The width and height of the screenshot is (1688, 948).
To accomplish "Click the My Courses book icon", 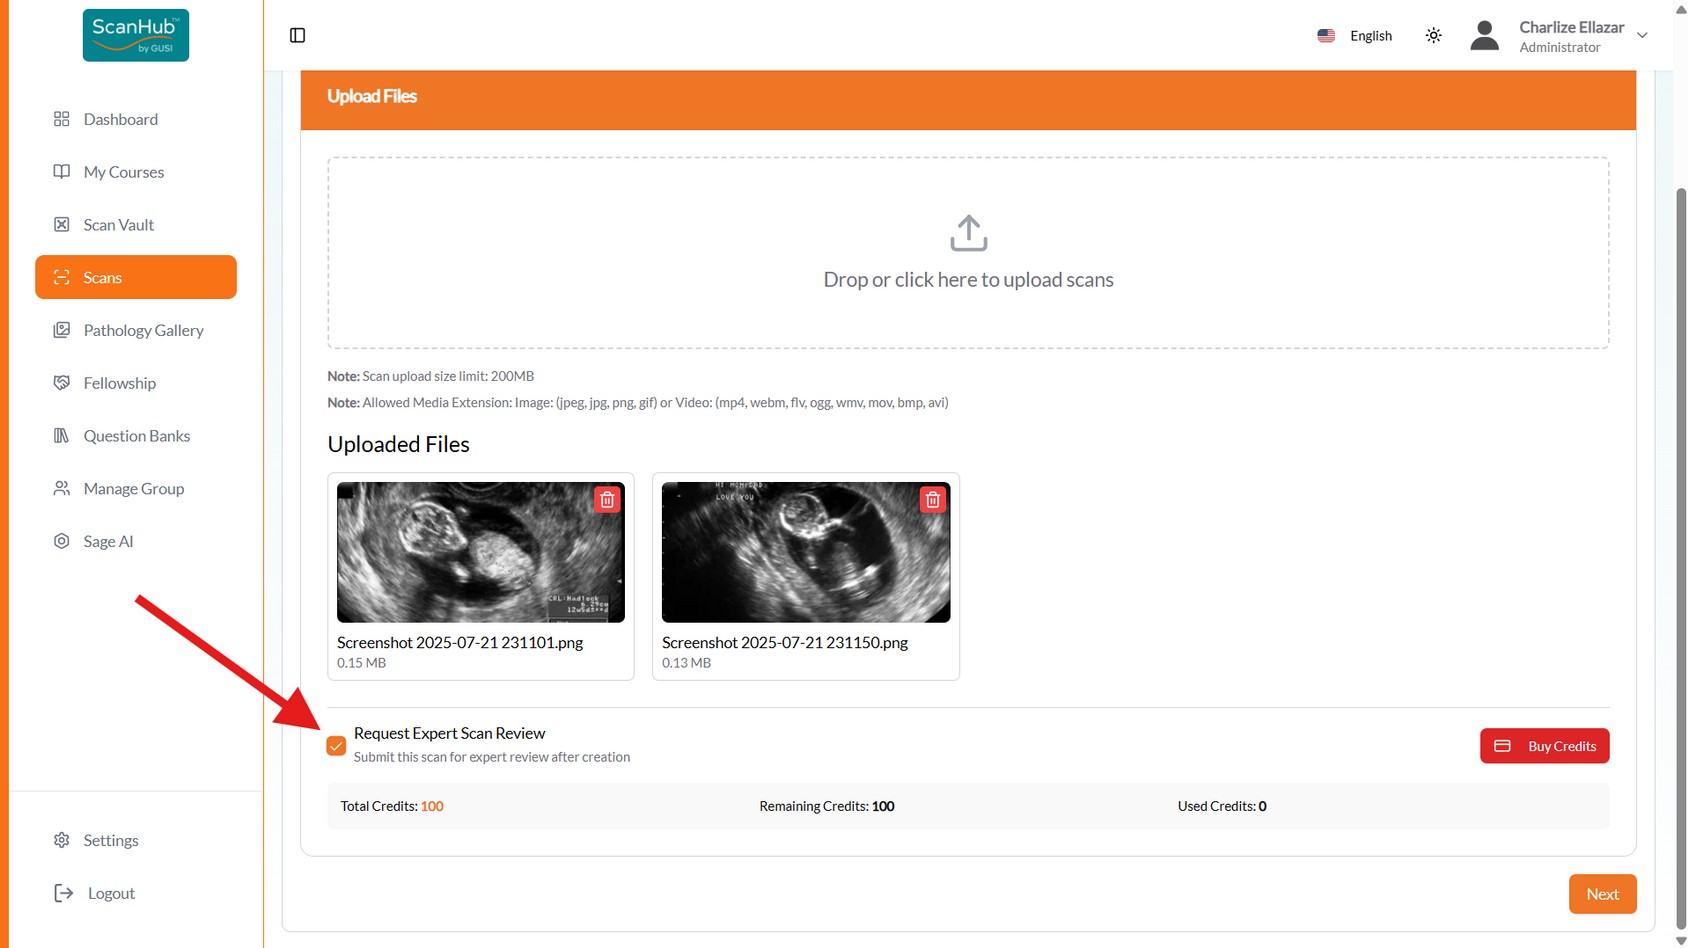I will pyautogui.click(x=62, y=172).
